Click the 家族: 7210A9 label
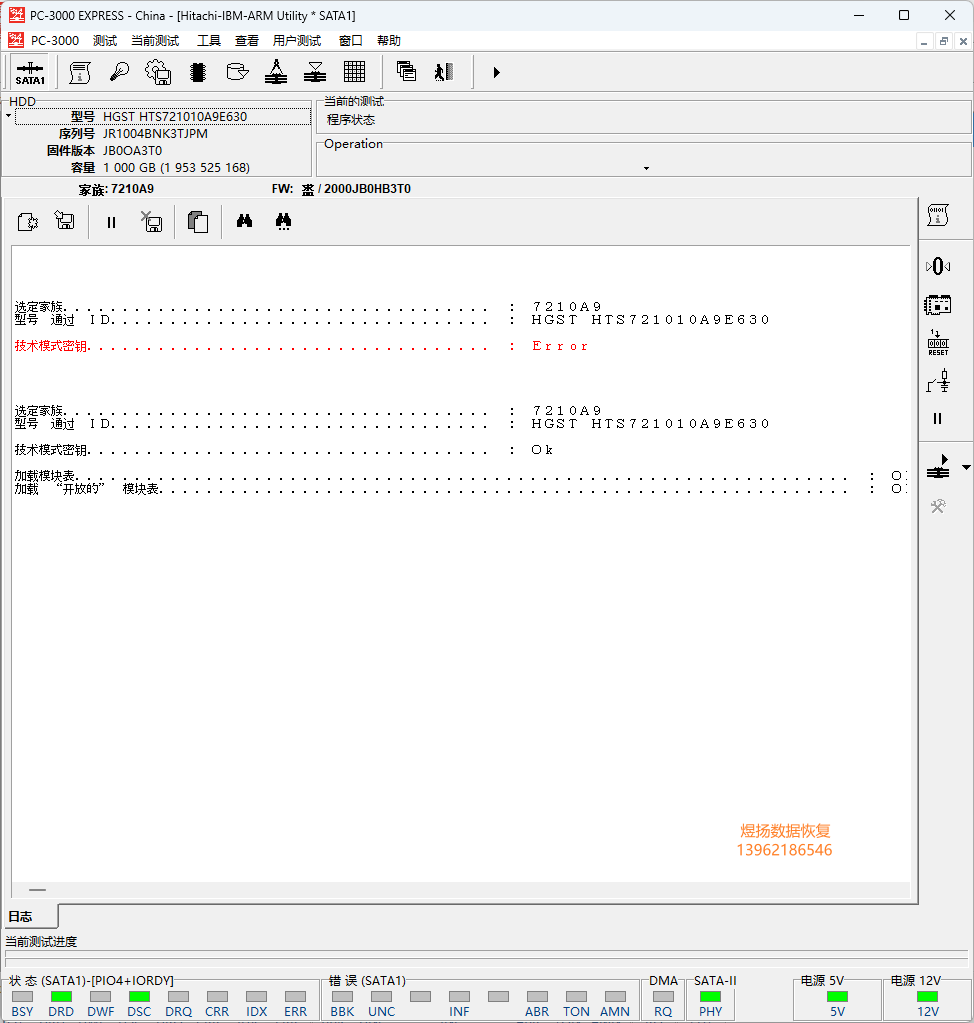The height and width of the screenshot is (1023, 974). pos(116,189)
